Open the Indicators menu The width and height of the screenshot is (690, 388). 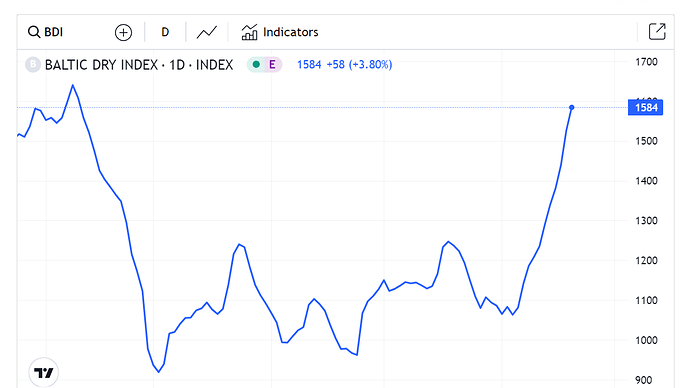click(280, 32)
